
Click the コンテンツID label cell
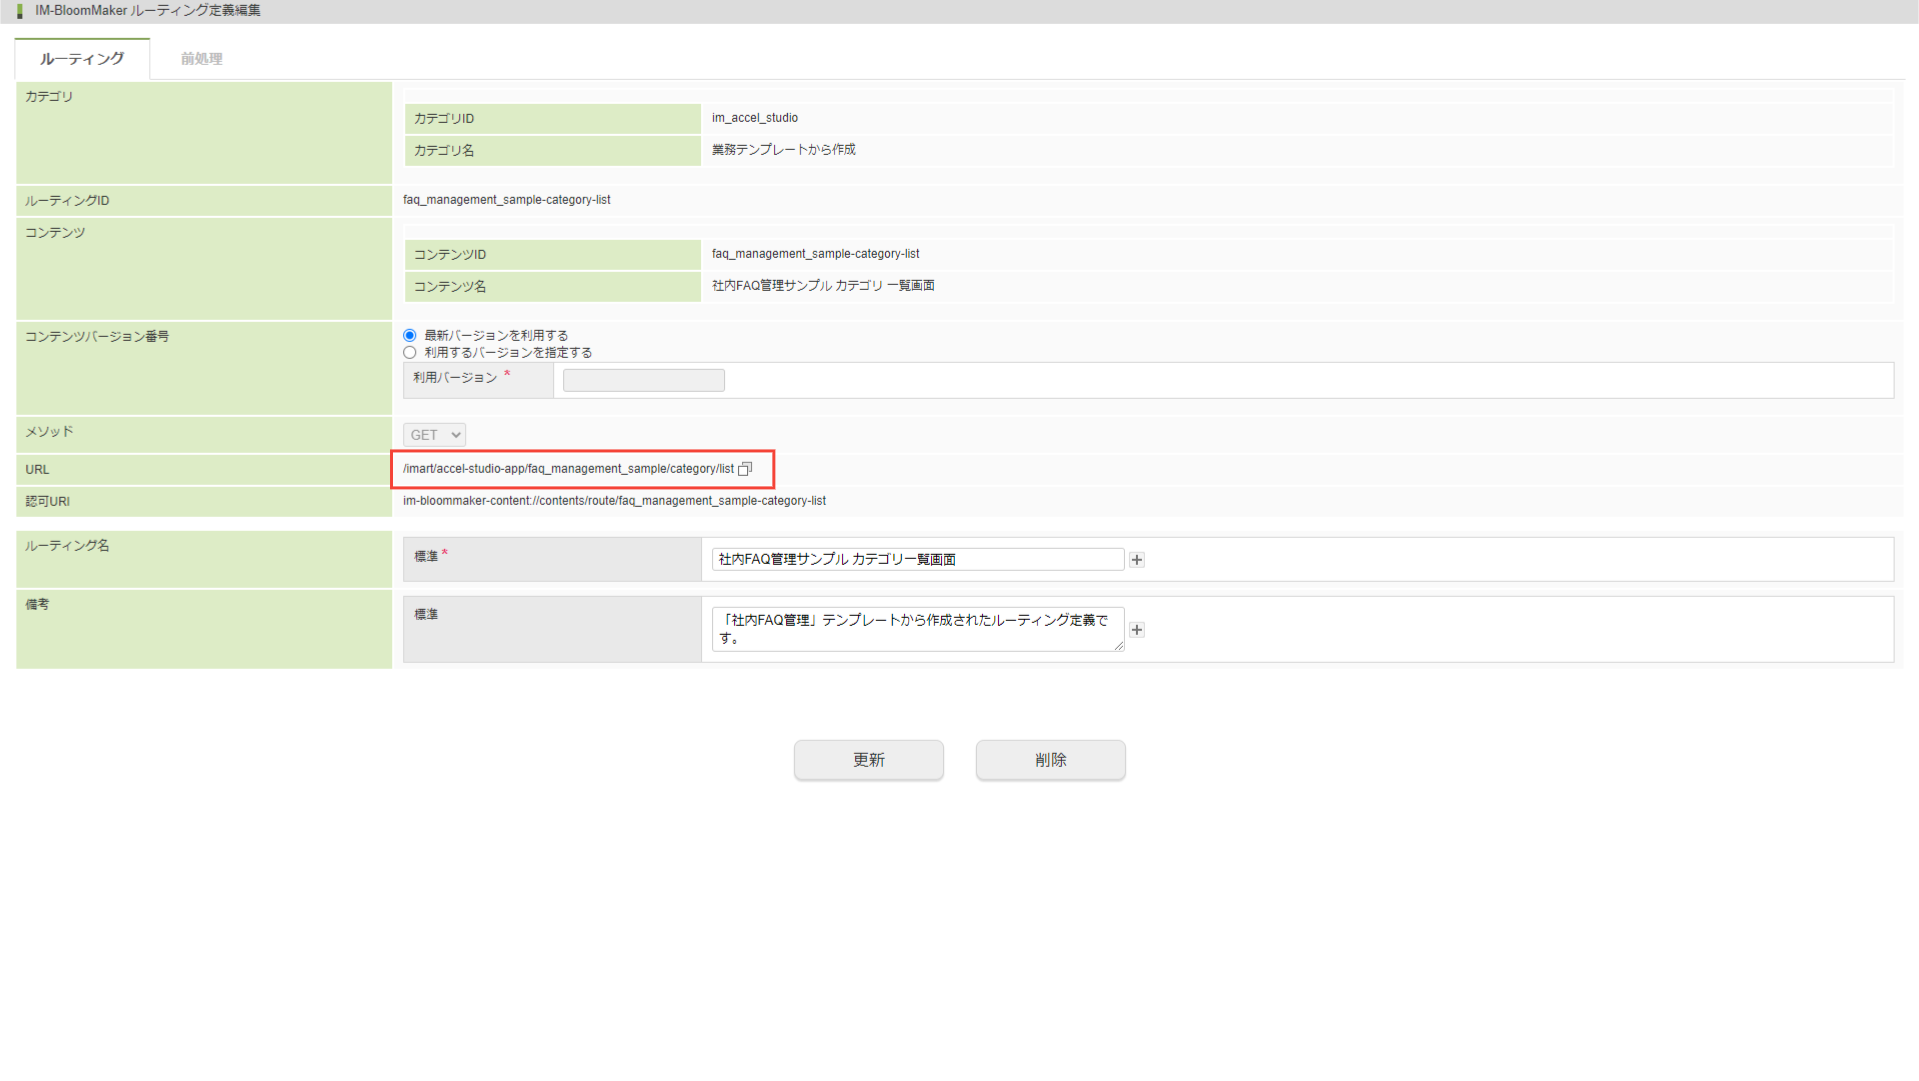pyautogui.click(x=552, y=255)
